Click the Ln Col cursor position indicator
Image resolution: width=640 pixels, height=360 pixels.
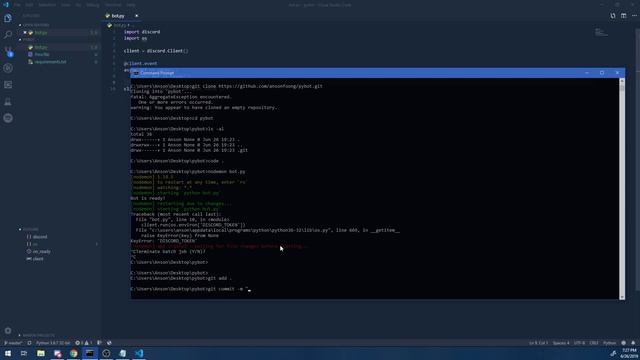click(539, 343)
